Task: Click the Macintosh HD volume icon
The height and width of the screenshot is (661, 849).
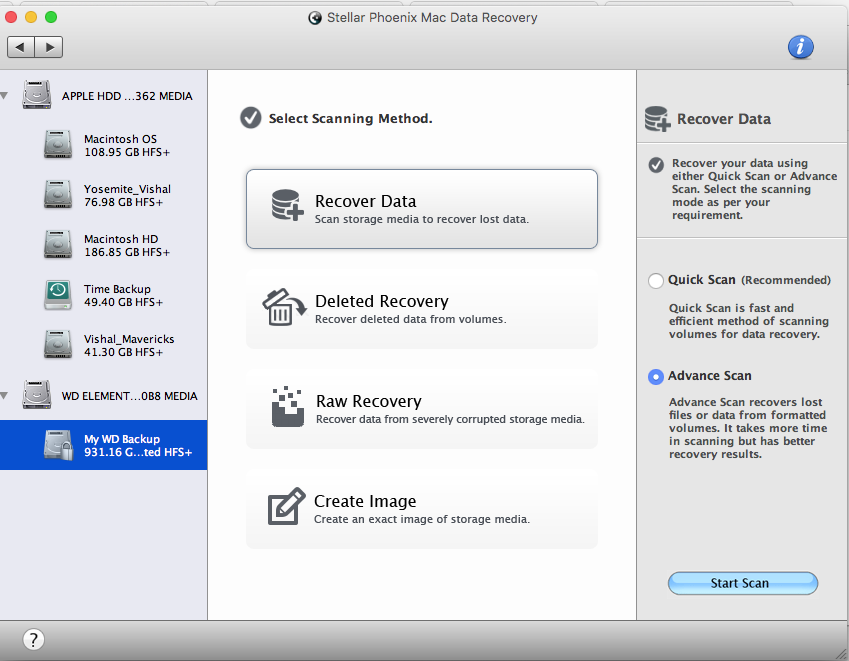Action: coord(58,245)
